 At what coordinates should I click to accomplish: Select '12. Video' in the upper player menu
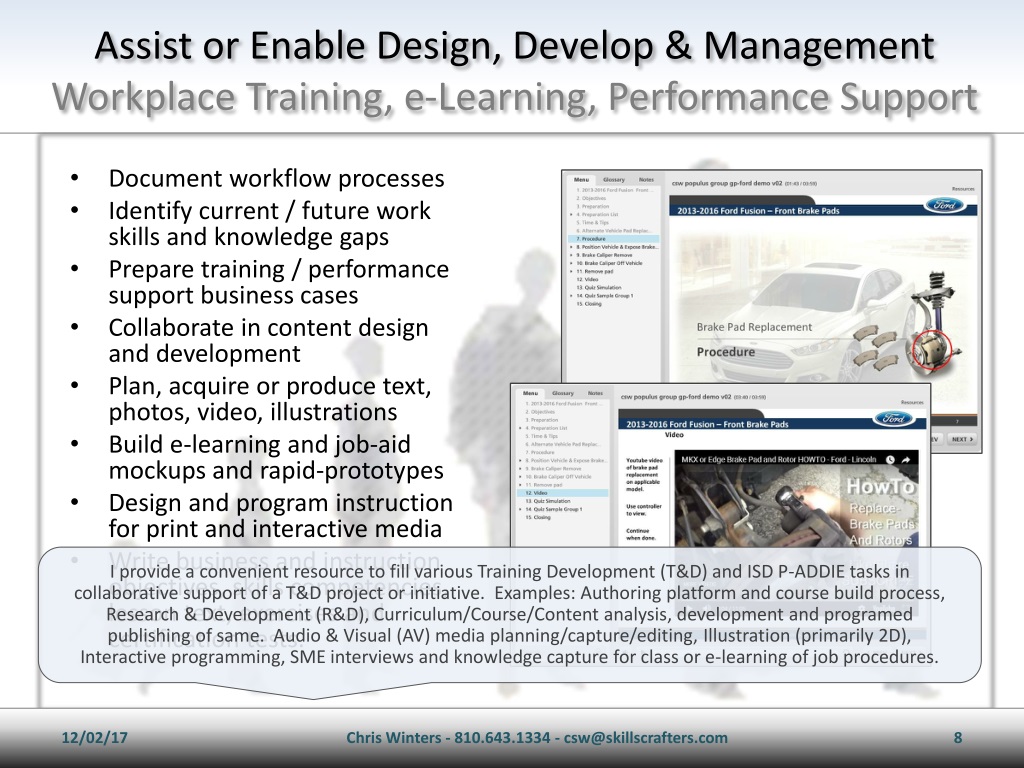pos(588,280)
